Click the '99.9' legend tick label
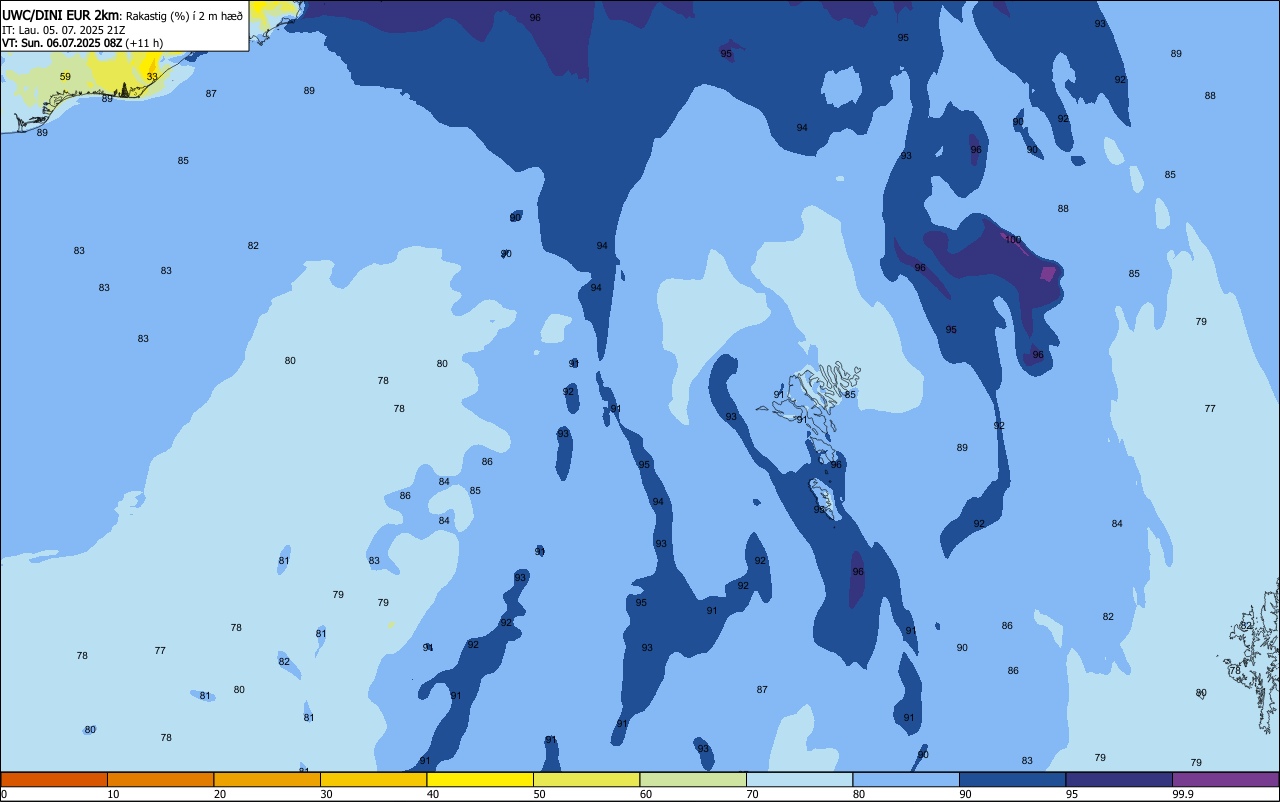Screen dimensions: 1280x802 [x=1183, y=794]
